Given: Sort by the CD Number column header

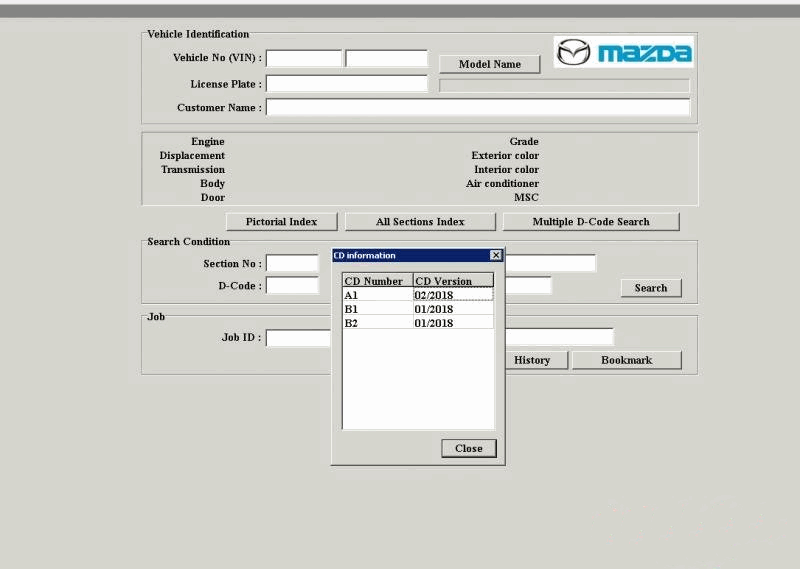Looking at the screenshot, I should pyautogui.click(x=377, y=281).
